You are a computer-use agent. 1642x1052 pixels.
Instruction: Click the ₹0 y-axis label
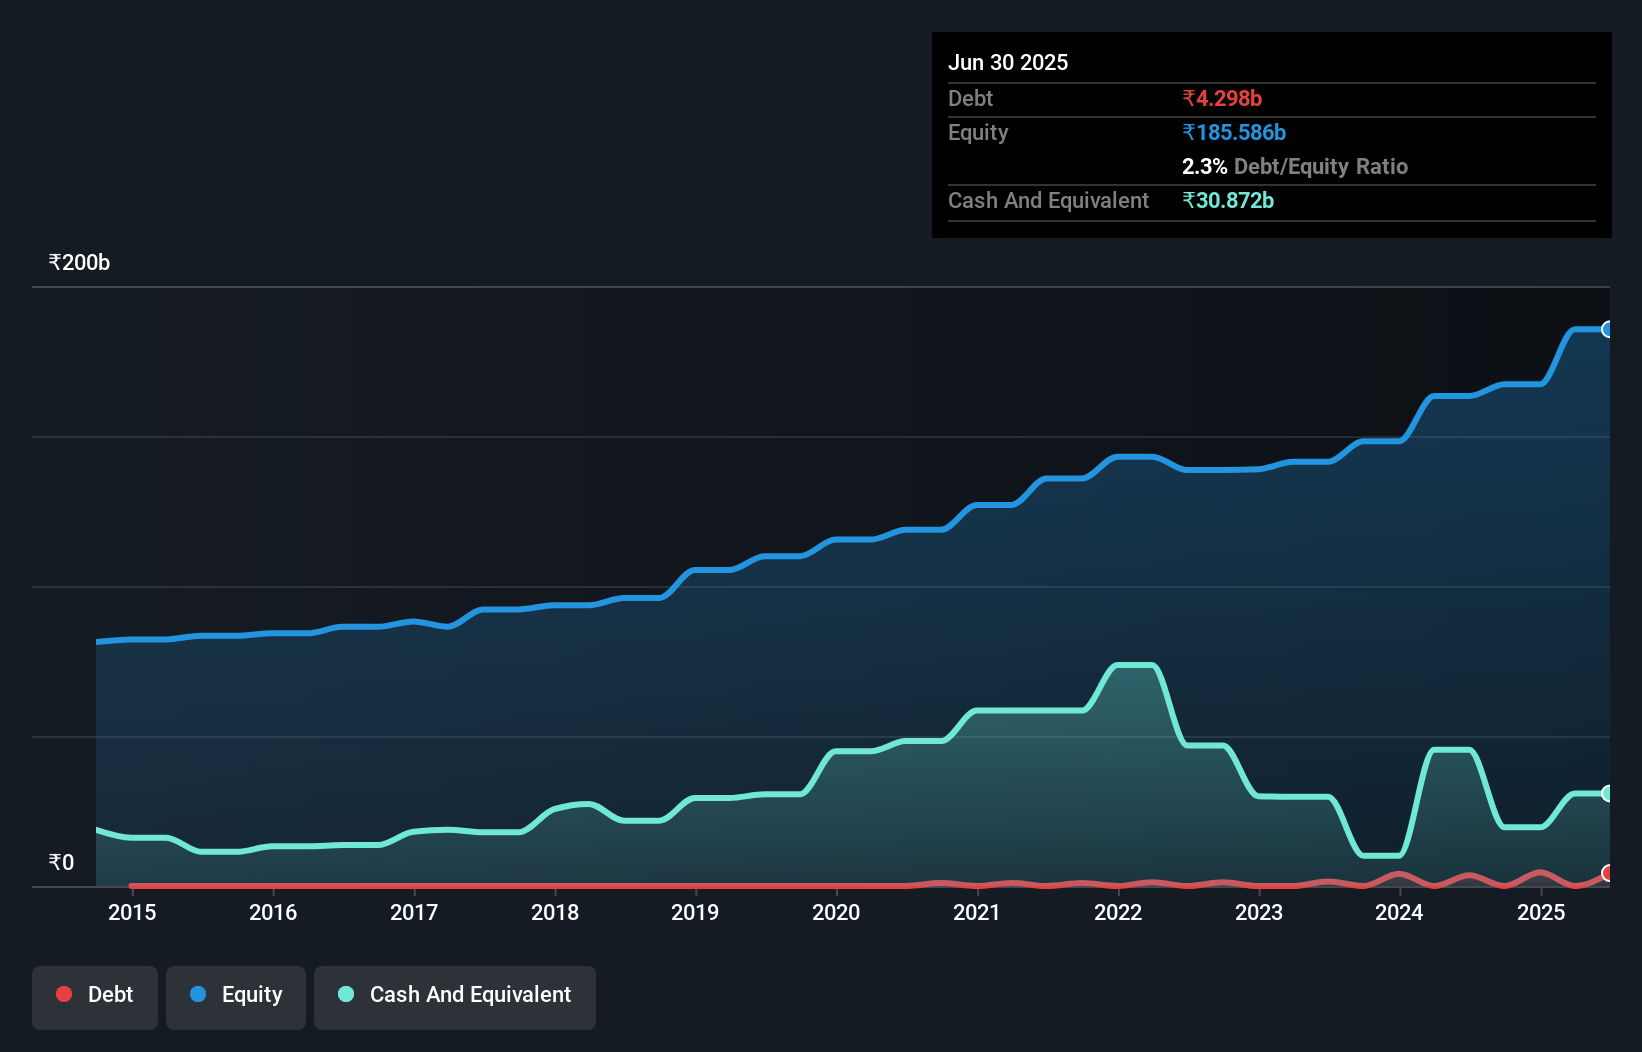61,863
